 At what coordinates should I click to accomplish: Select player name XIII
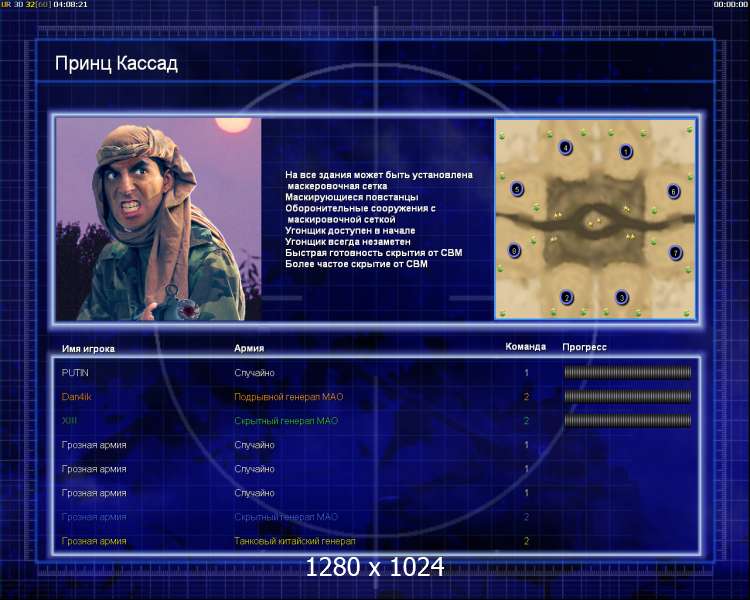pos(69,421)
